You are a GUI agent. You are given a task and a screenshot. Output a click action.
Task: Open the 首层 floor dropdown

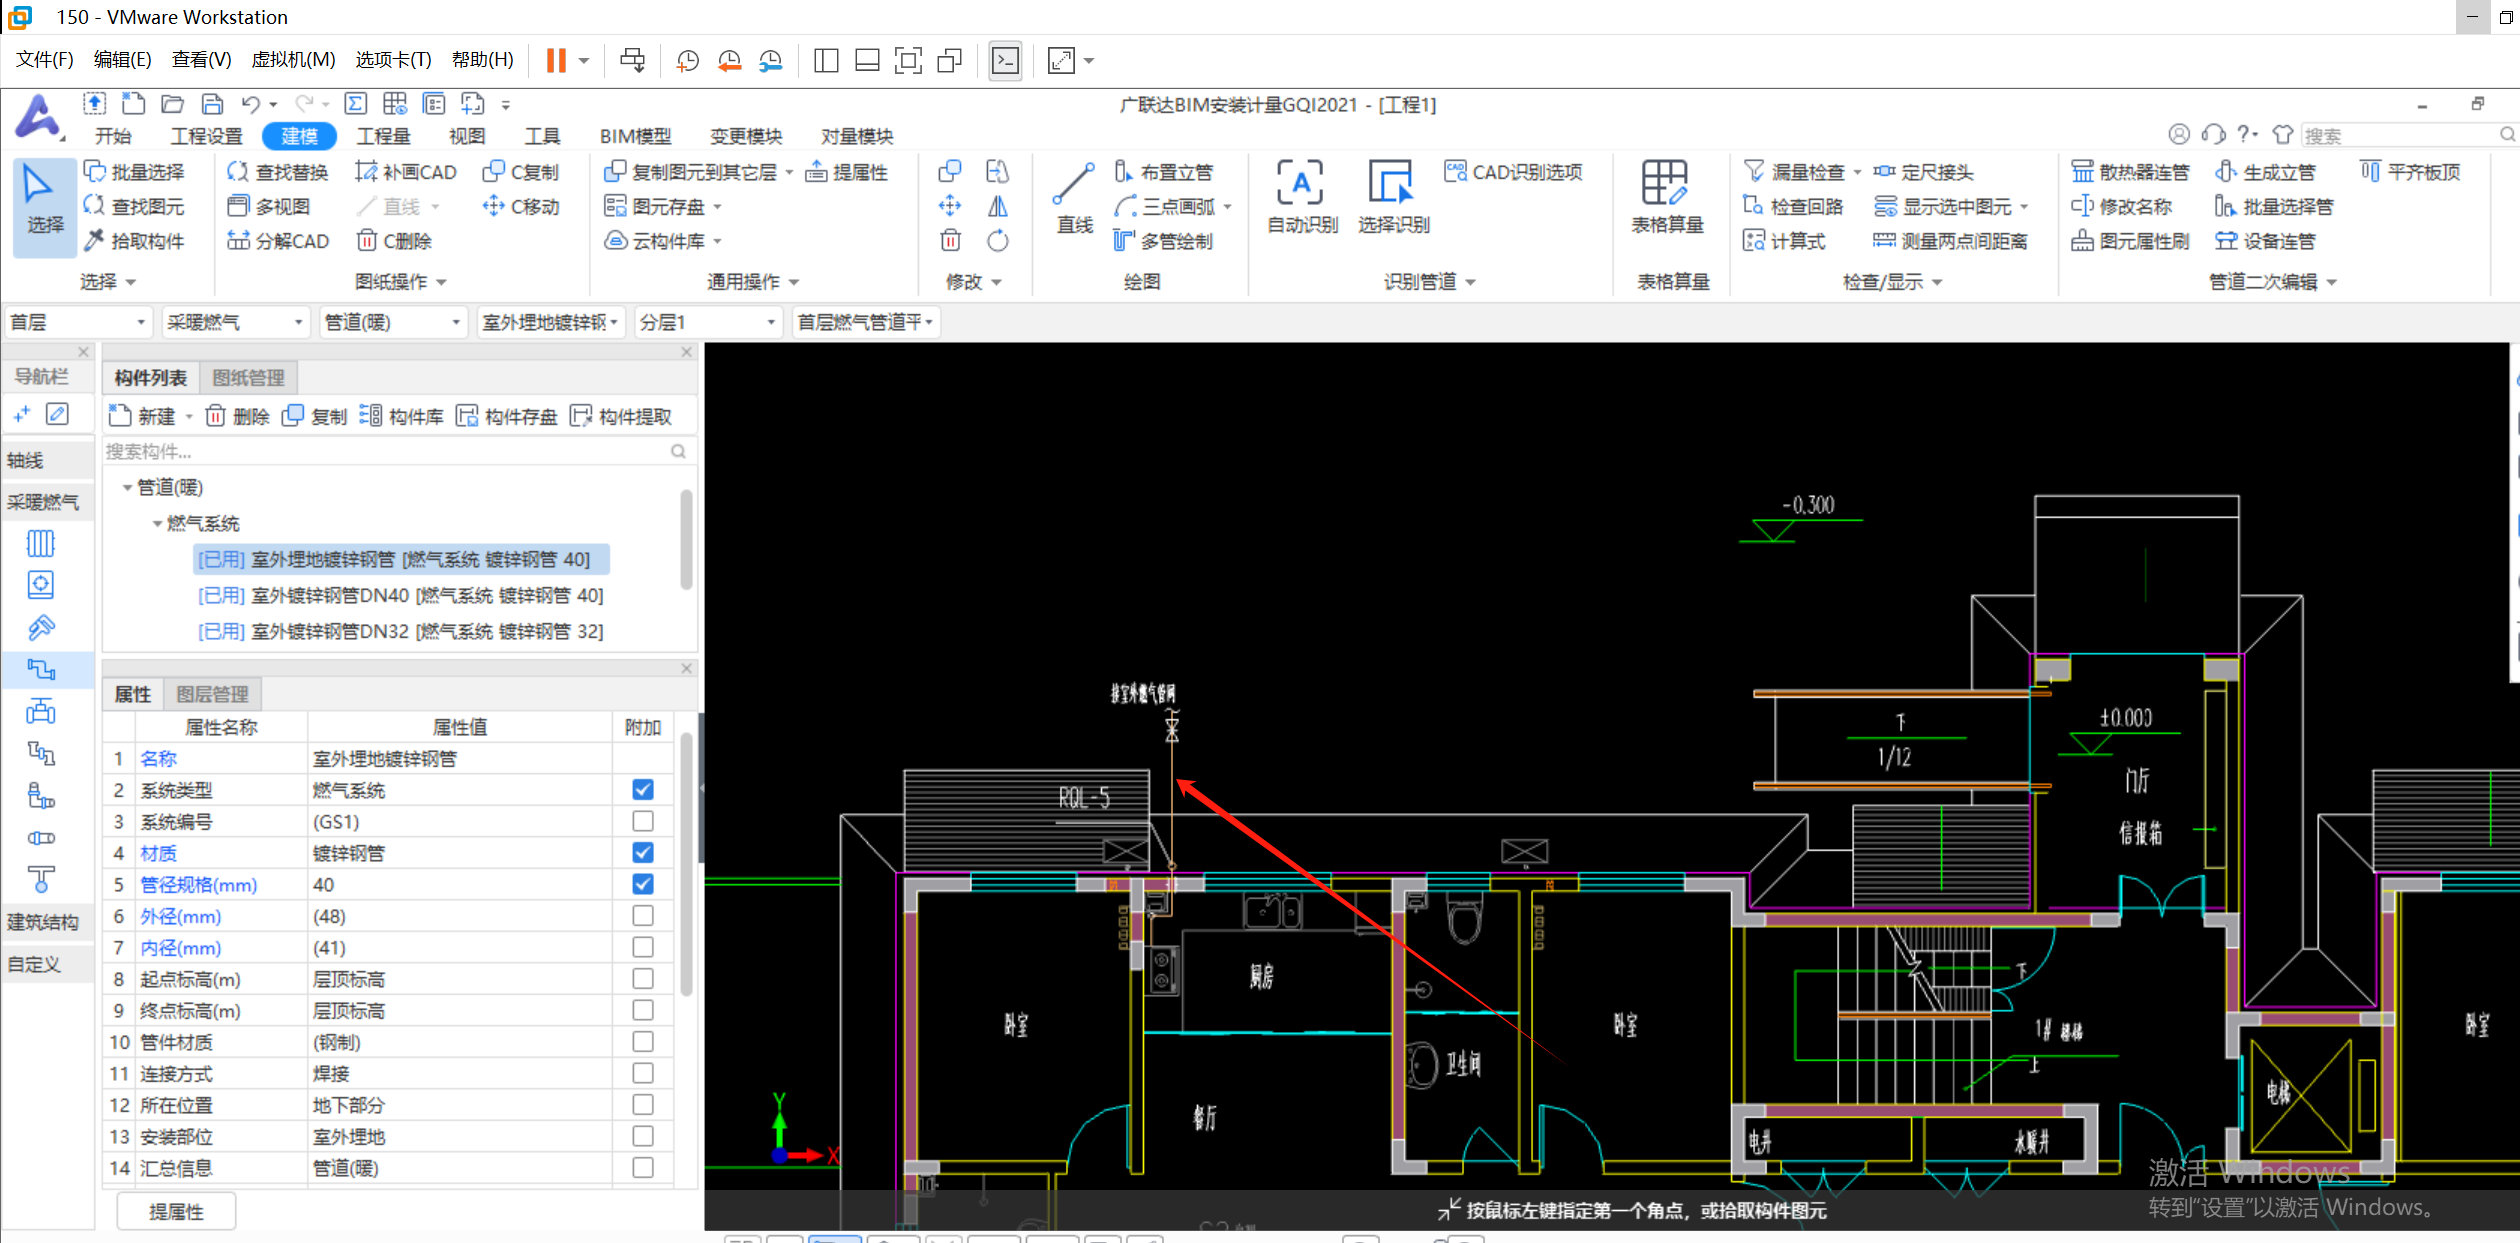[x=78, y=322]
